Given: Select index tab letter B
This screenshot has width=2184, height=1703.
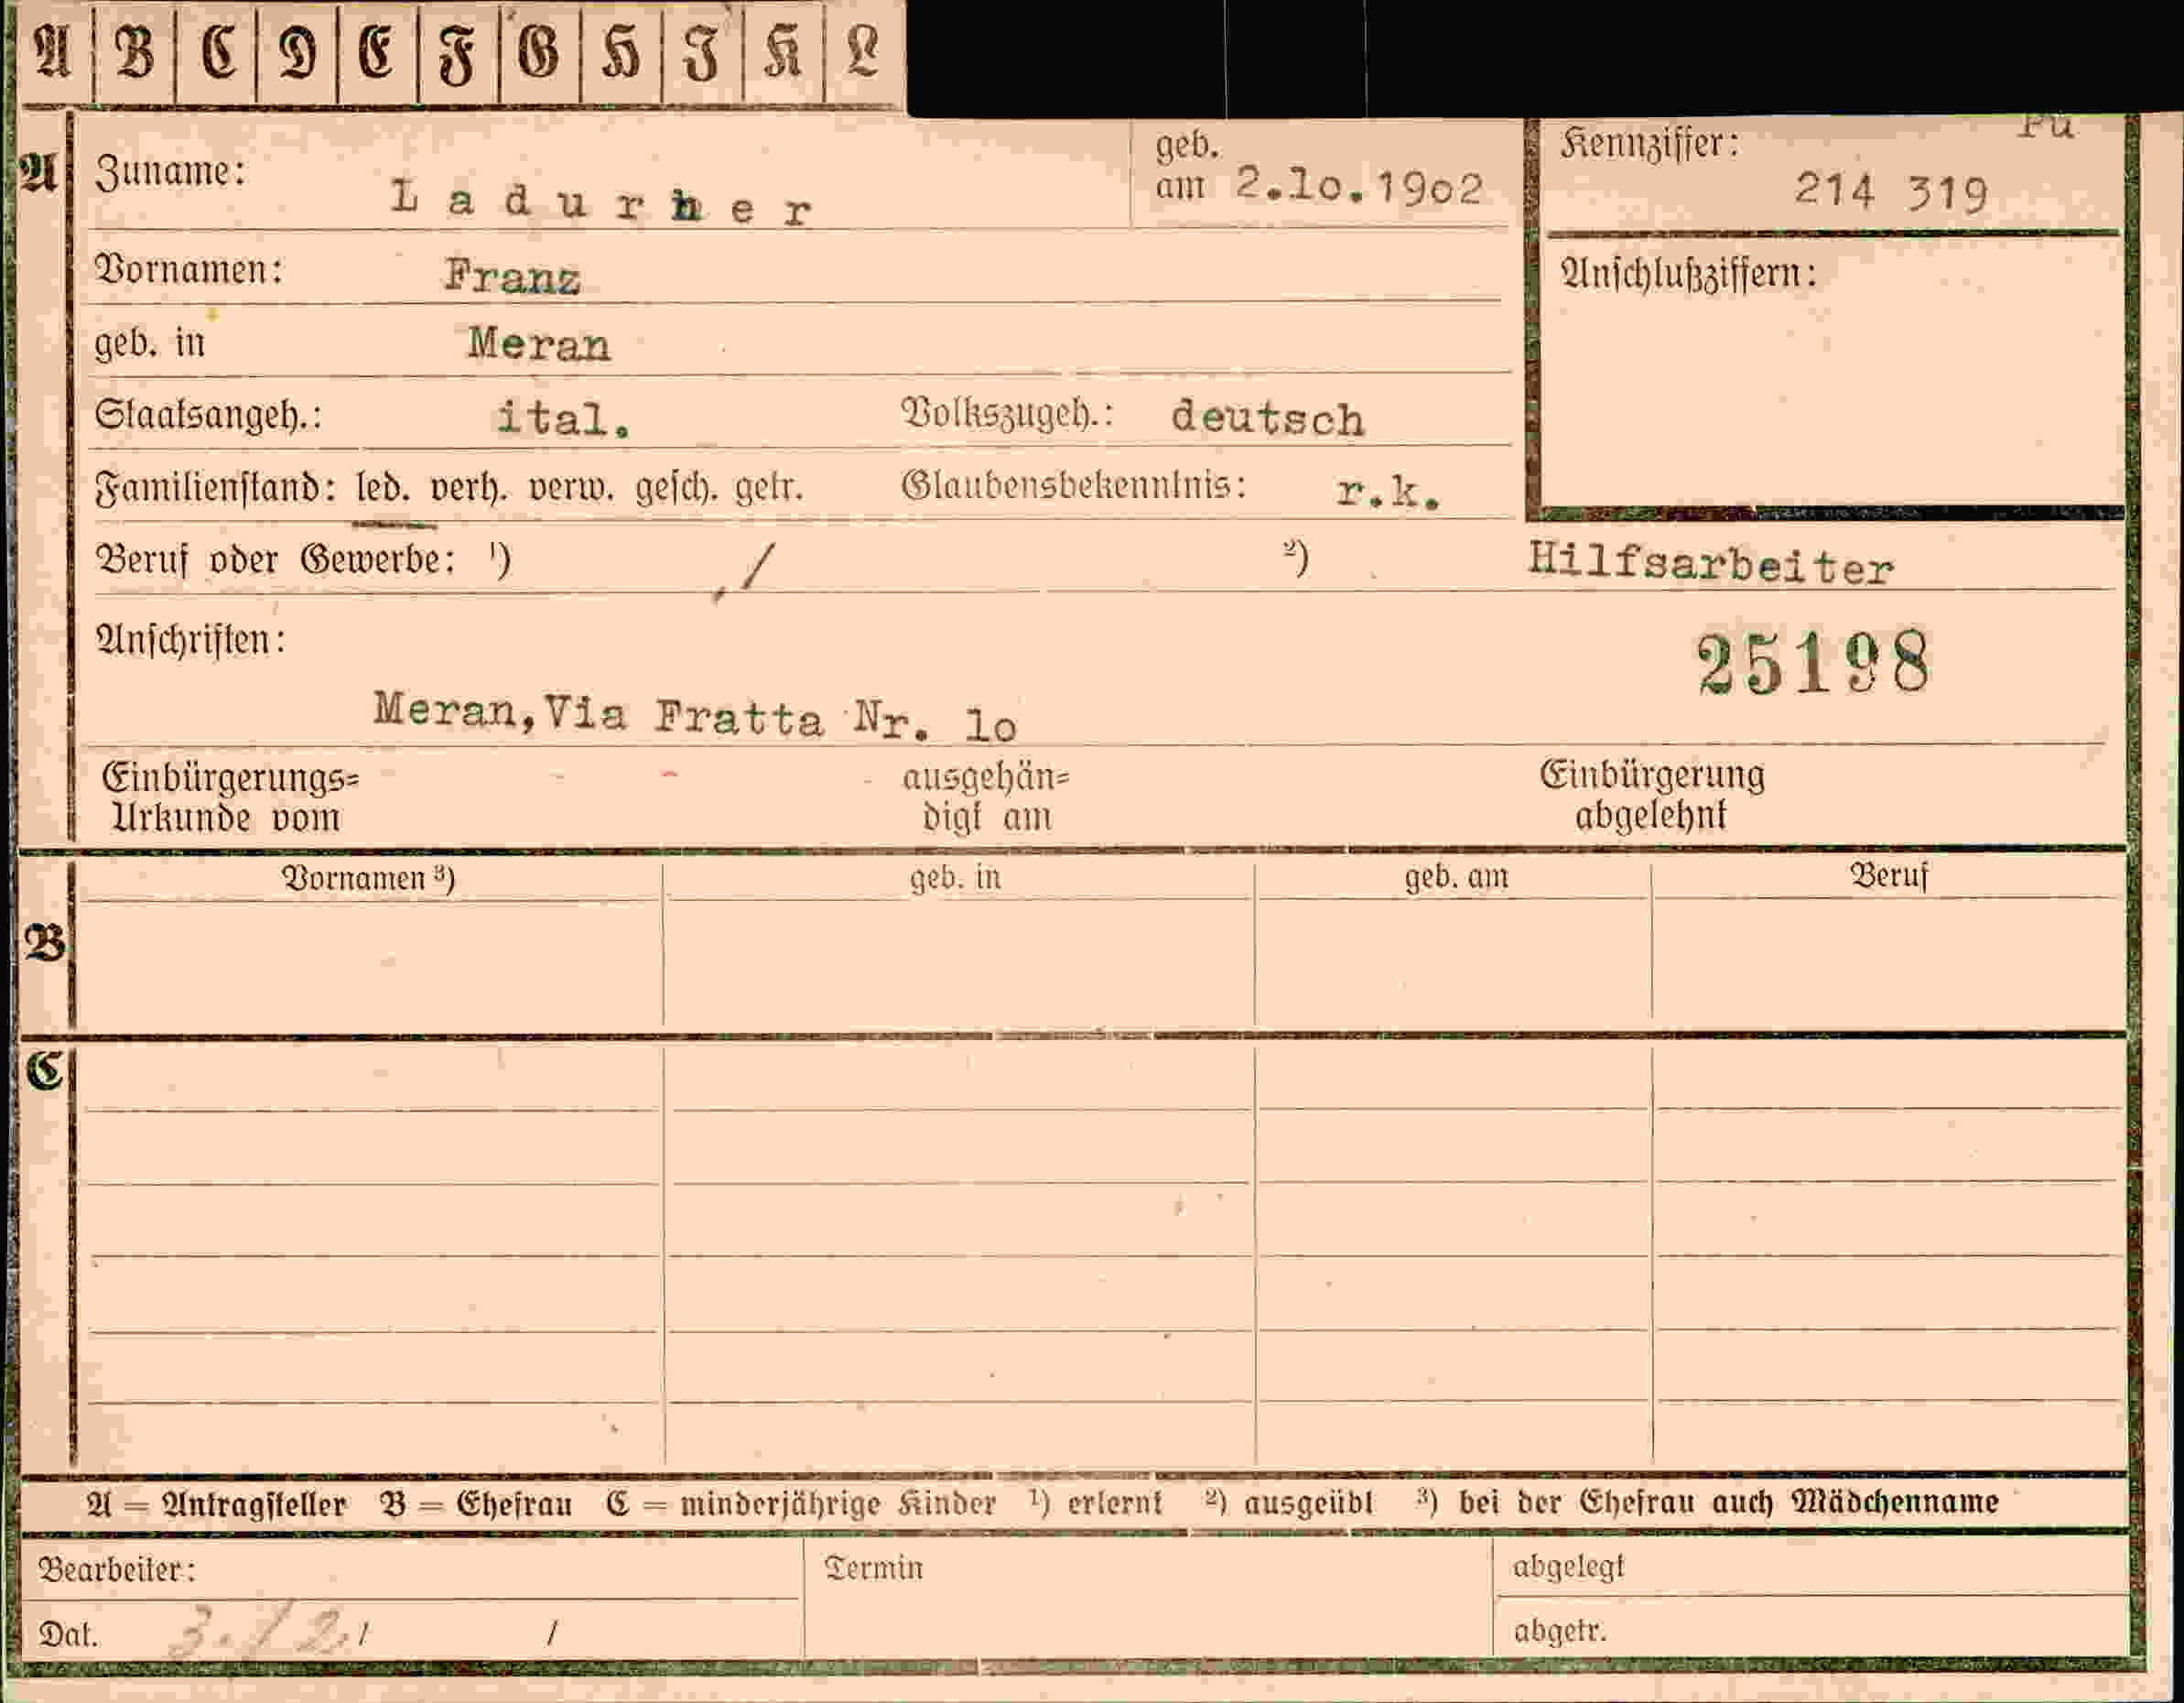Looking at the screenshot, I should [x=135, y=51].
